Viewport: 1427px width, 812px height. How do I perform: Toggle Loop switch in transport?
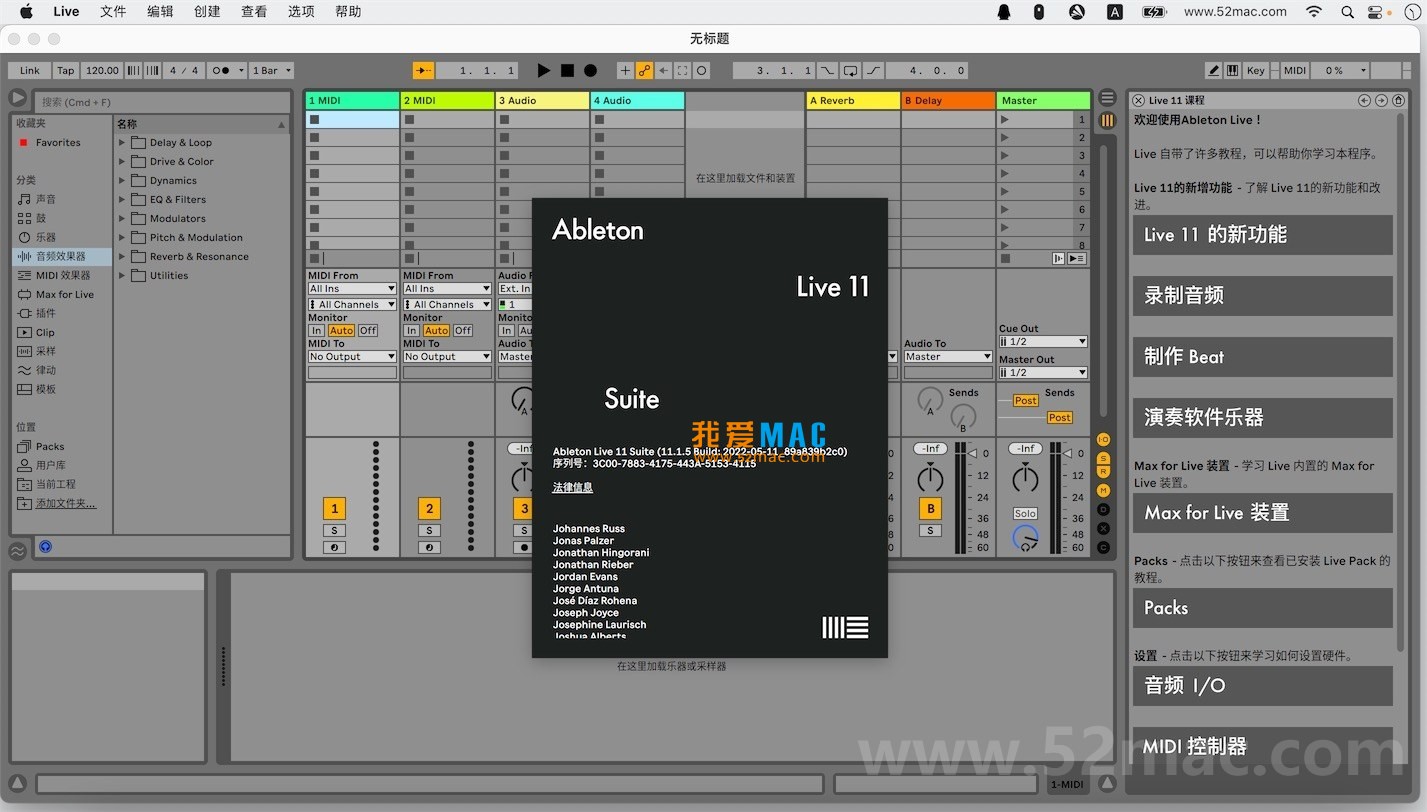(x=850, y=71)
